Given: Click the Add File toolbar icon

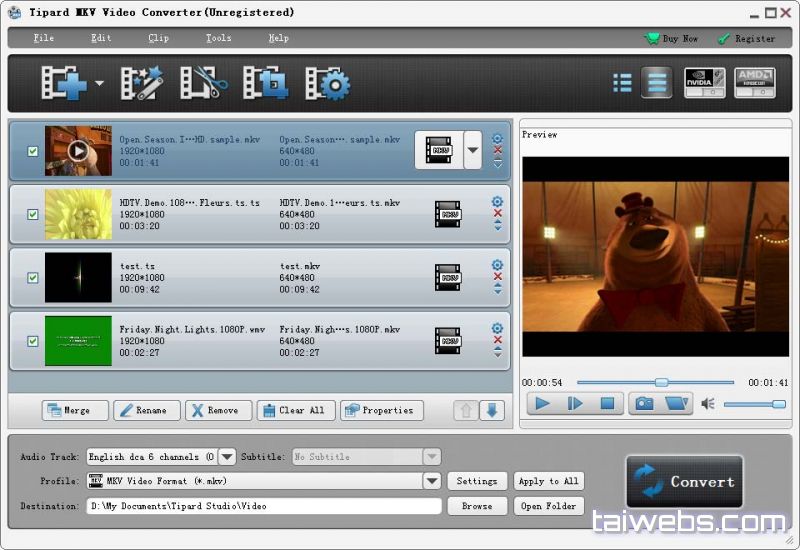Looking at the screenshot, I should pos(62,83).
